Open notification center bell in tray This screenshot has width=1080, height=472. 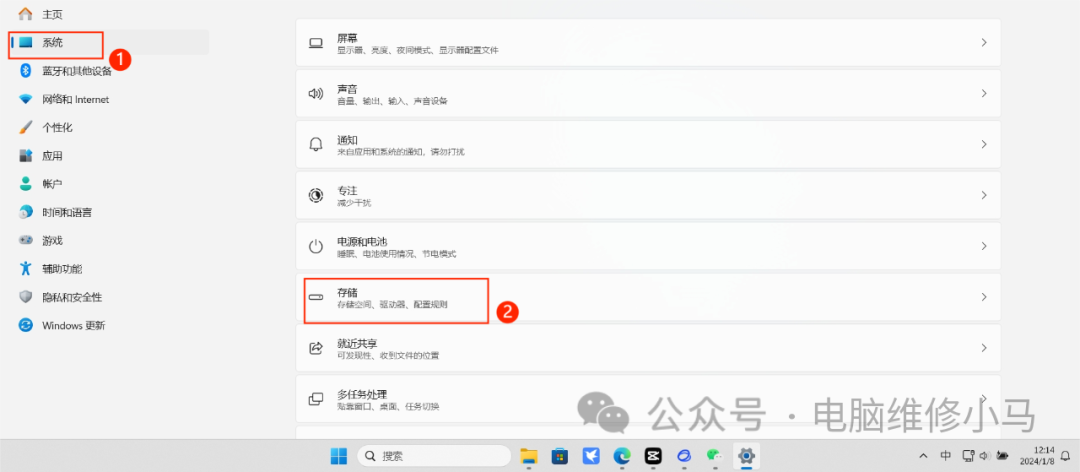1066,455
